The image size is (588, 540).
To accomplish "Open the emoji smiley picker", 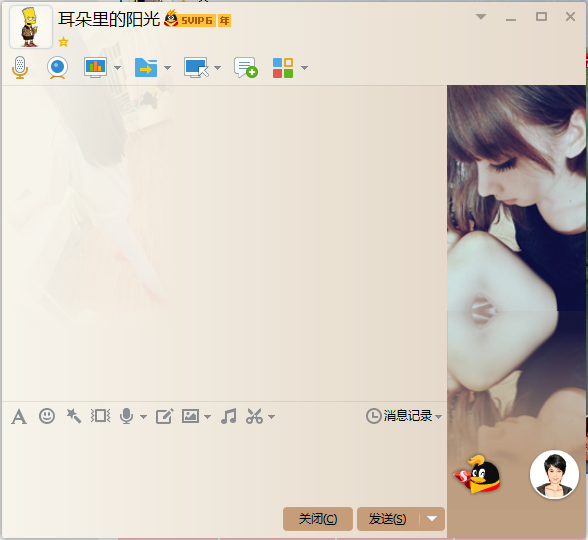I will pyautogui.click(x=47, y=416).
